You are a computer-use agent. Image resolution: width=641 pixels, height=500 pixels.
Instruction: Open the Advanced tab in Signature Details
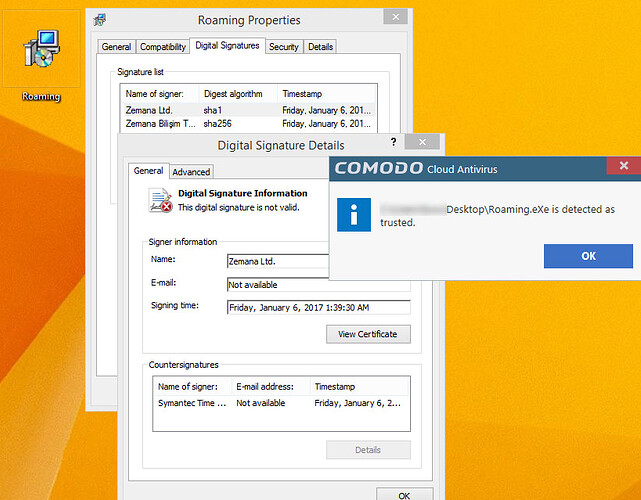[x=191, y=172]
